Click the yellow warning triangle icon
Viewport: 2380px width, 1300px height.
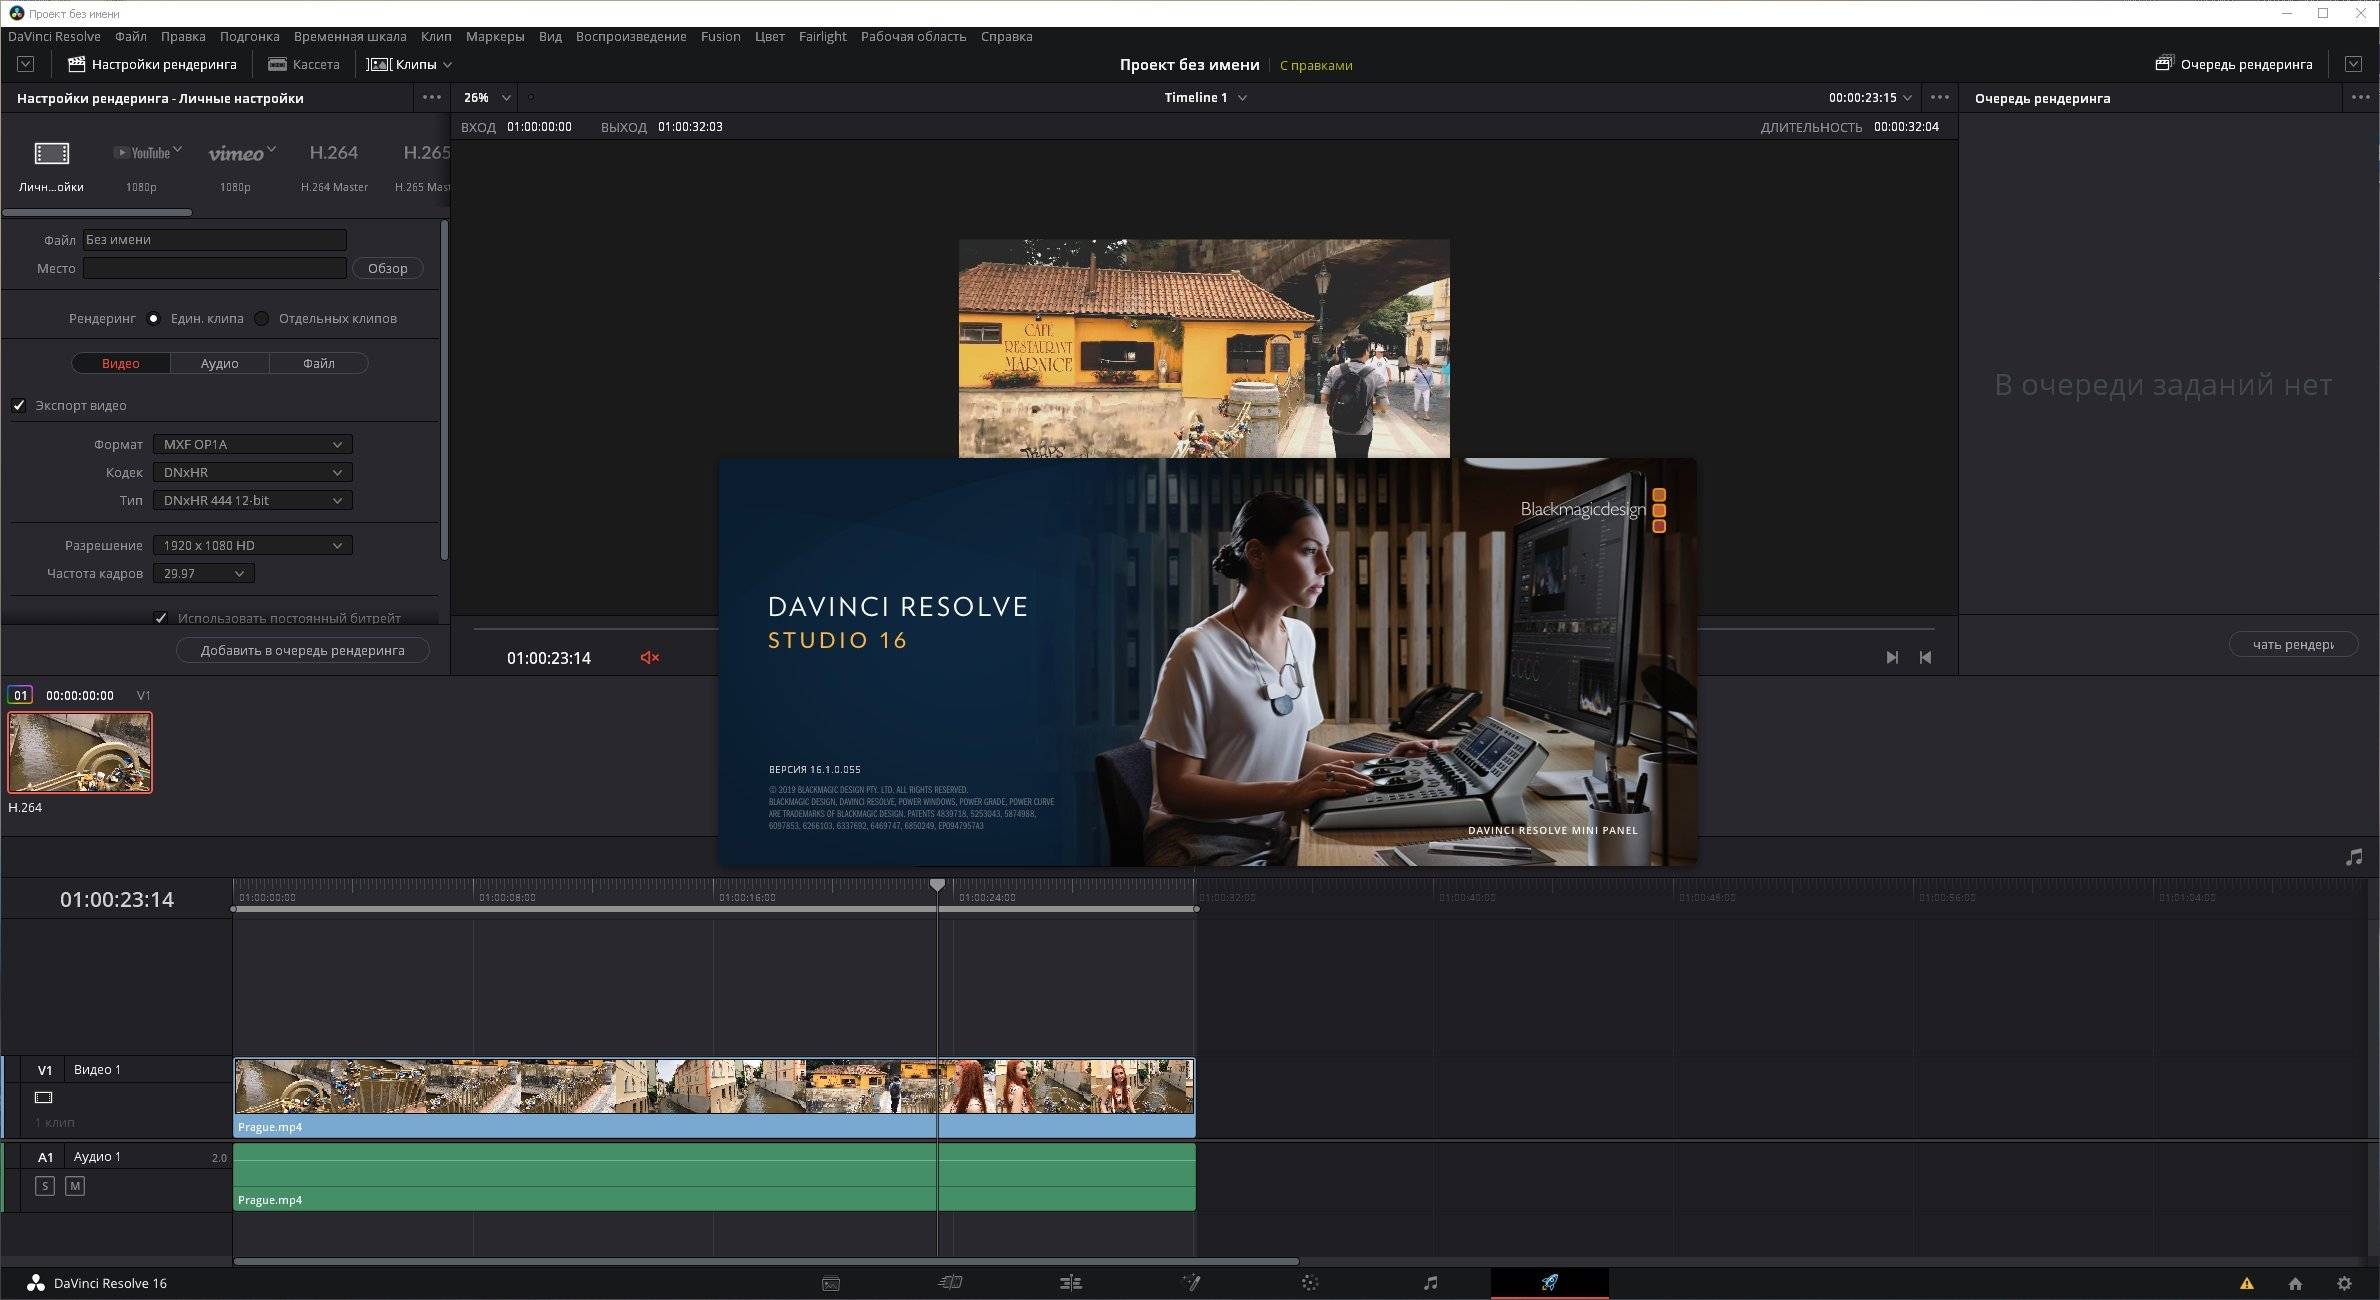2246,1283
